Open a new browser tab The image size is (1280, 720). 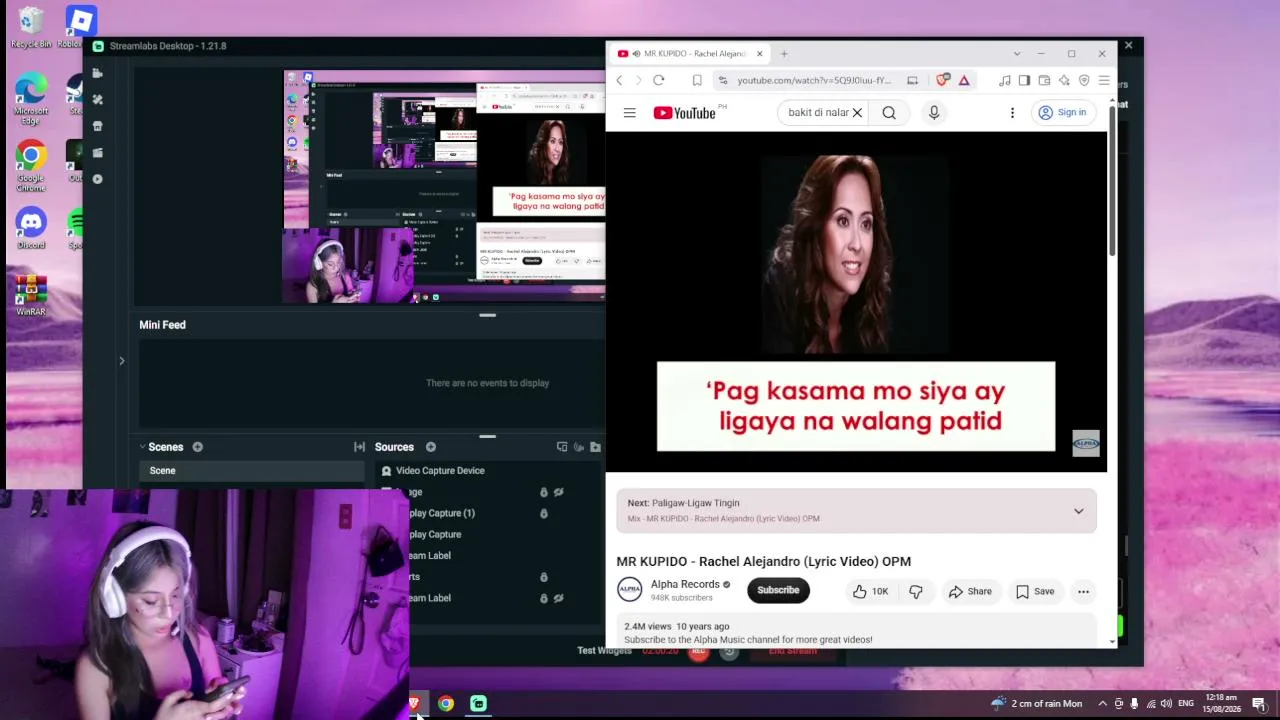[x=784, y=54]
